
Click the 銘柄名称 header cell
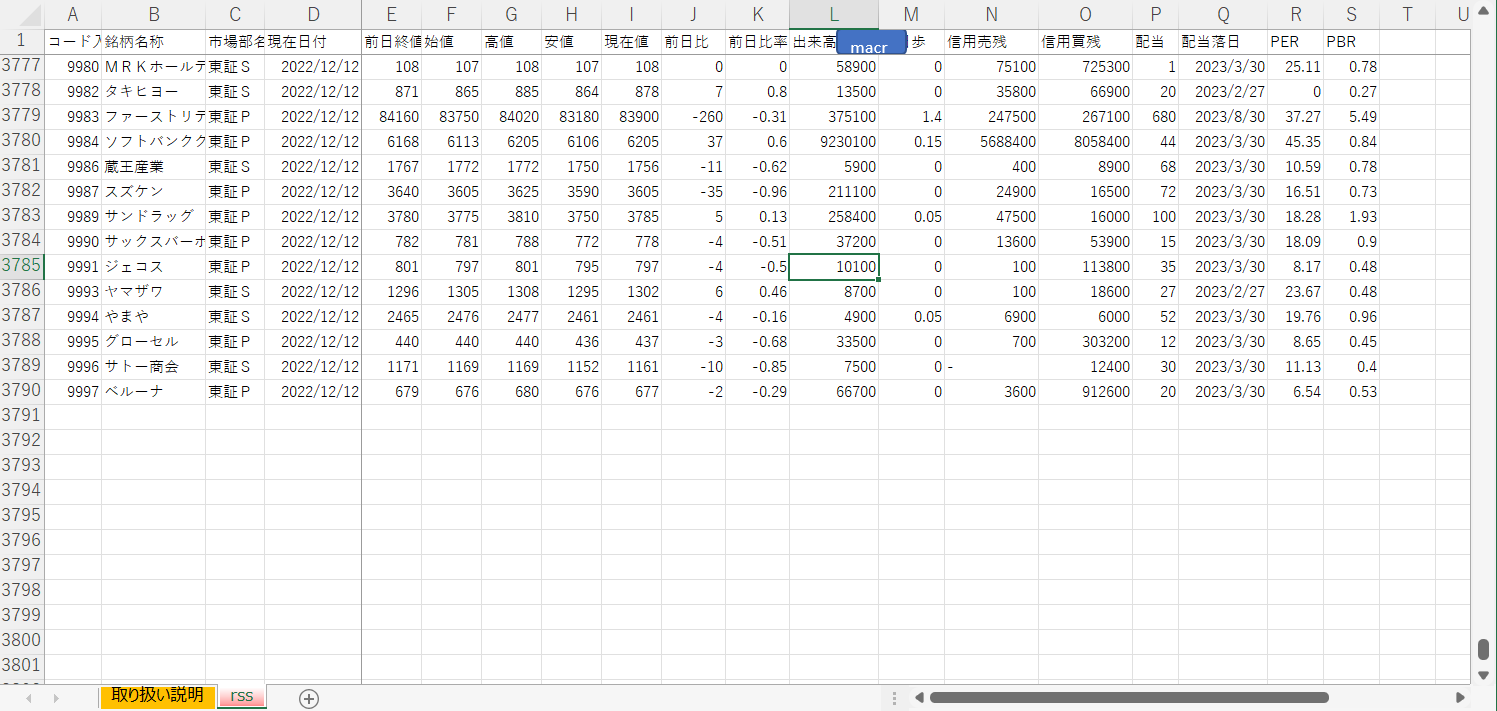click(x=153, y=42)
